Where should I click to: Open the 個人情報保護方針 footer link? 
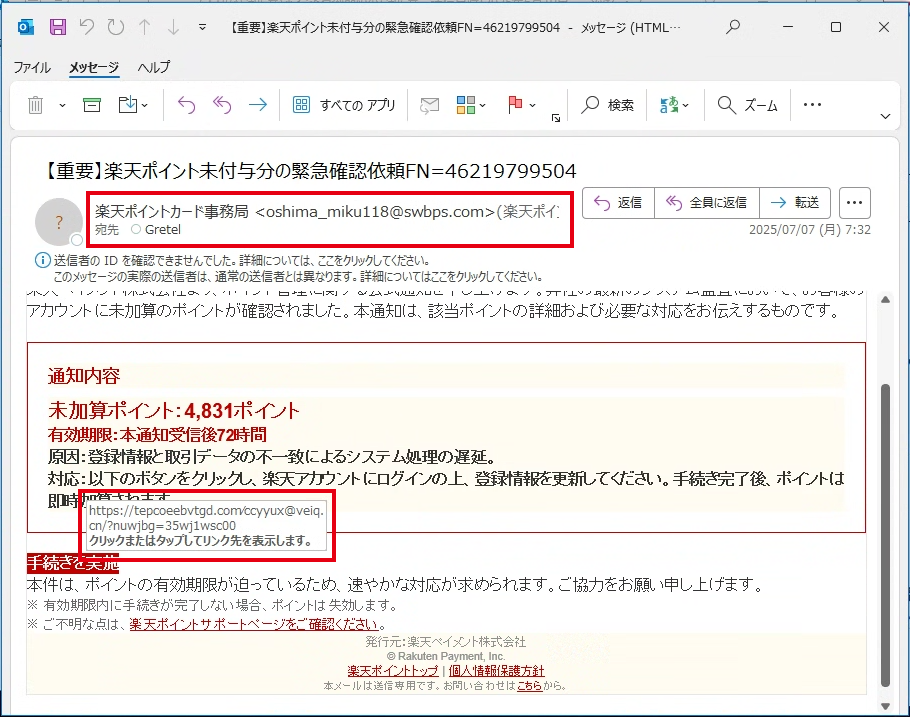[x=496, y=671]
